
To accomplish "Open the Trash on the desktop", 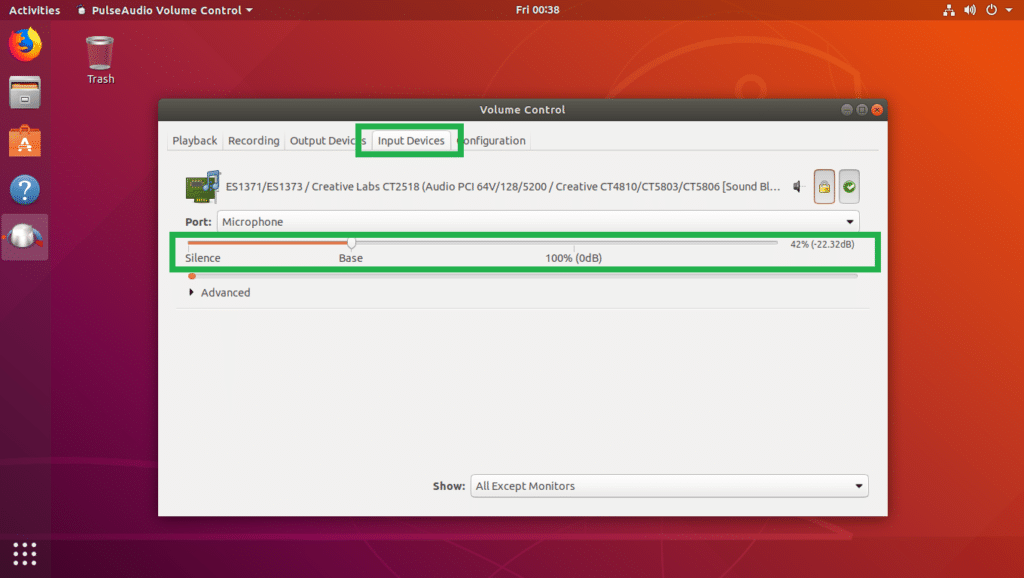I will (x=98, y=55).
